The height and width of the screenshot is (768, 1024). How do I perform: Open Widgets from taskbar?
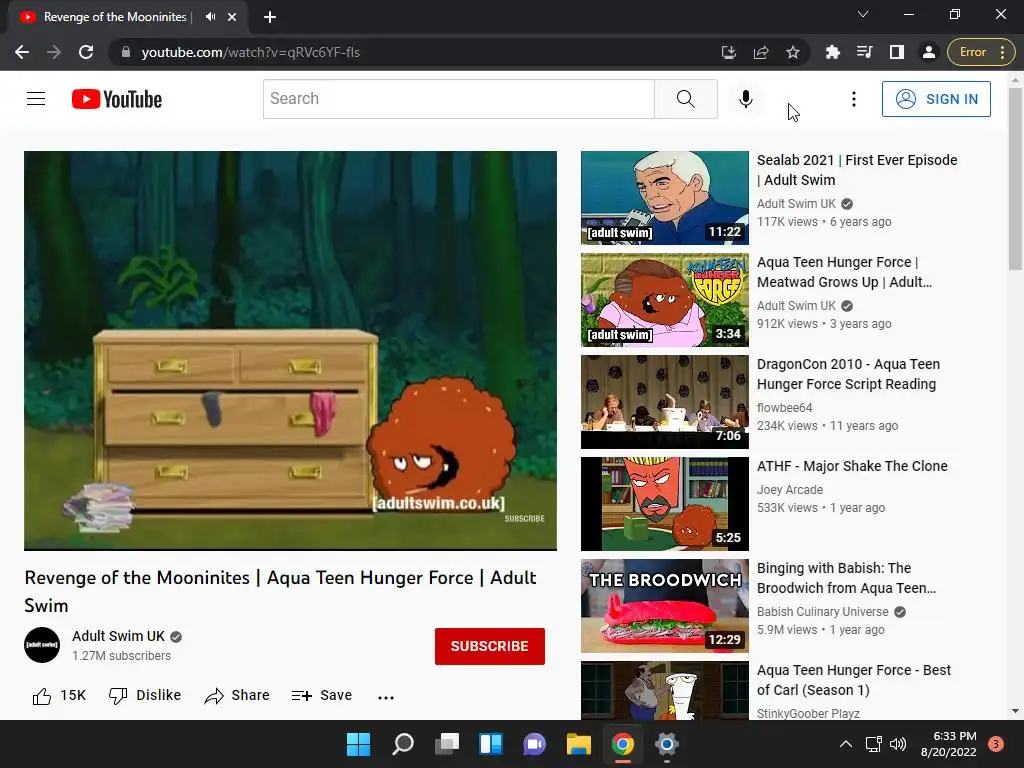490,744
